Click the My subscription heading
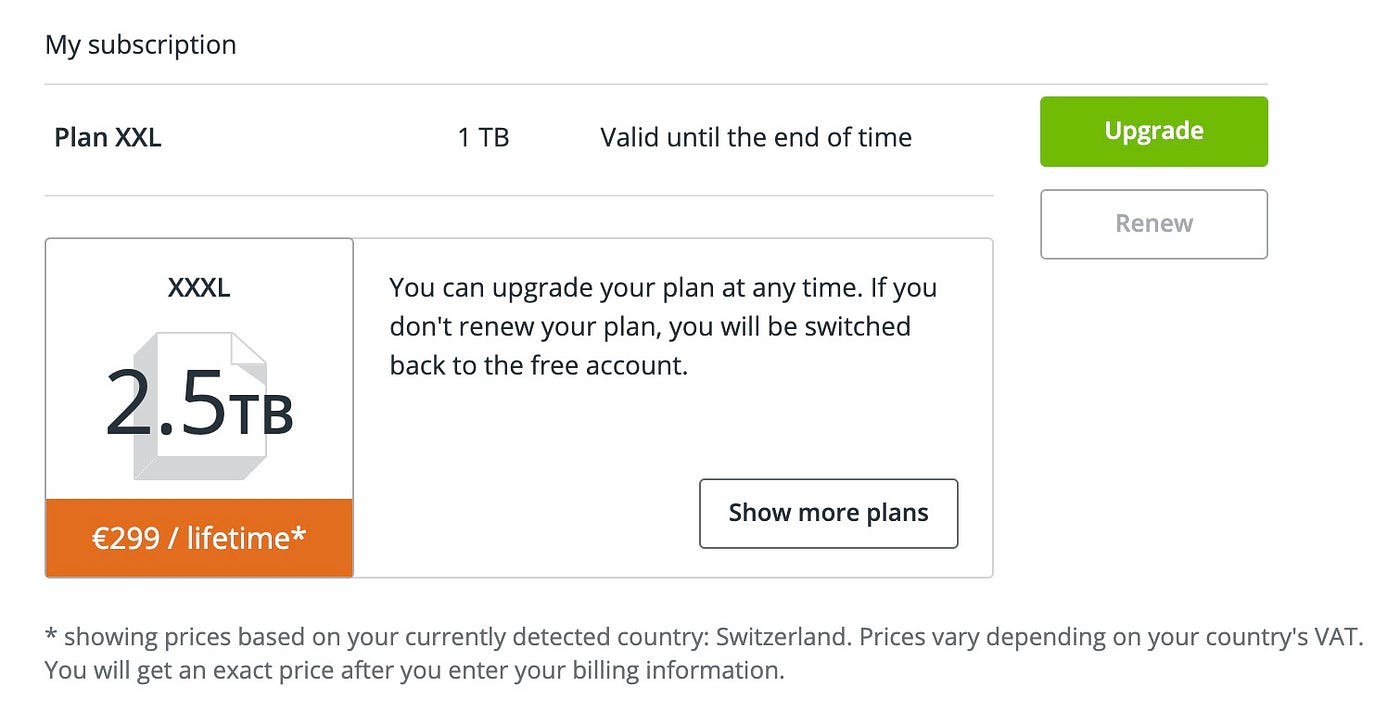Viewport: 1400px width, 725px height. (x=140, y=45)
